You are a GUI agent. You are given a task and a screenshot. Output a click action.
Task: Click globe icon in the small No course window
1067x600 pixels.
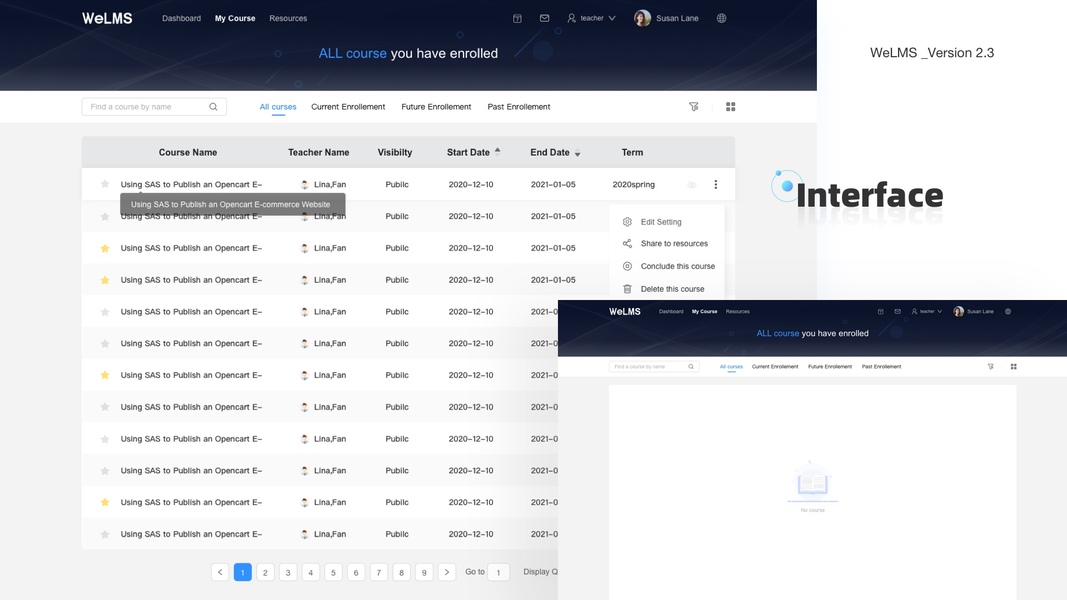click(x=1008, y=312)
